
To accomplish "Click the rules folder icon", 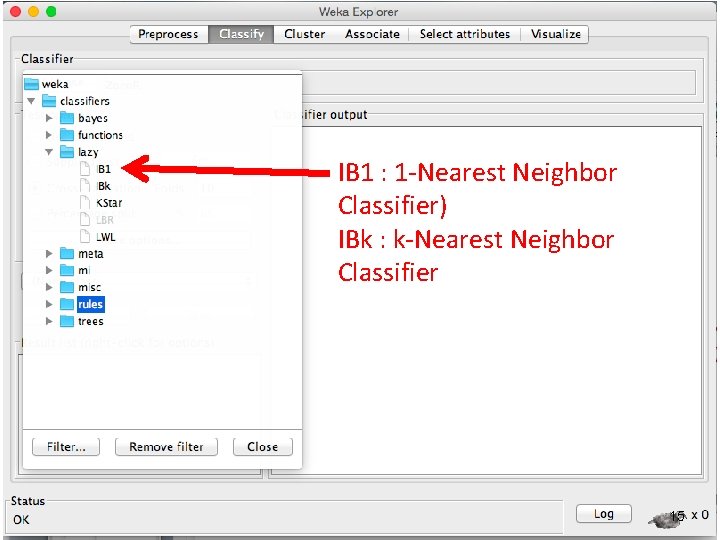I will [67, 304].
